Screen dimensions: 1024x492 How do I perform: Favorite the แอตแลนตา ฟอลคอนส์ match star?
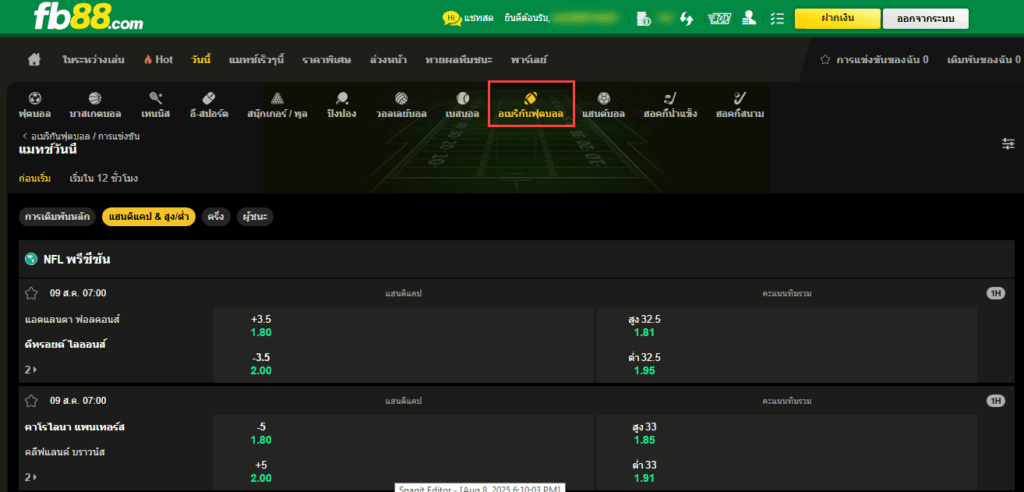pos(31,293)
